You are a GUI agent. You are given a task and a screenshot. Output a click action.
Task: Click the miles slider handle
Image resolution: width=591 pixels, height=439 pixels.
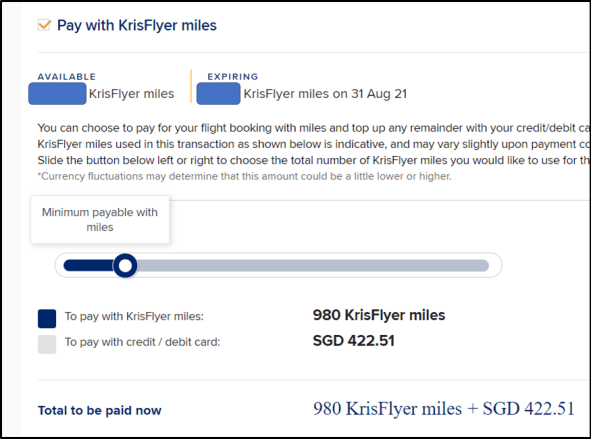125,266
